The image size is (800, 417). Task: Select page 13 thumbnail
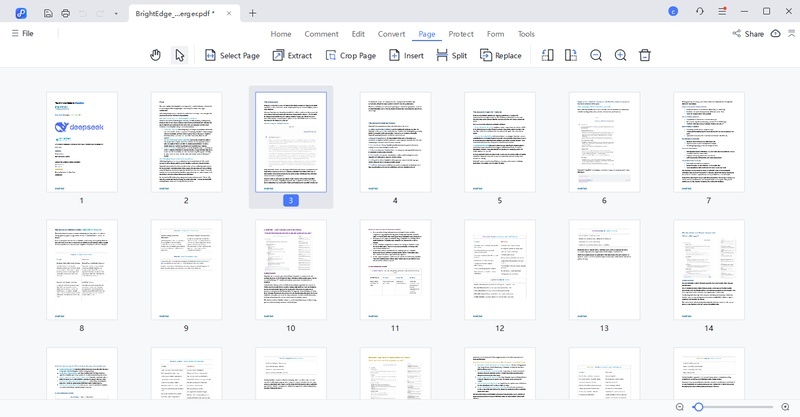tap(605, 269)
